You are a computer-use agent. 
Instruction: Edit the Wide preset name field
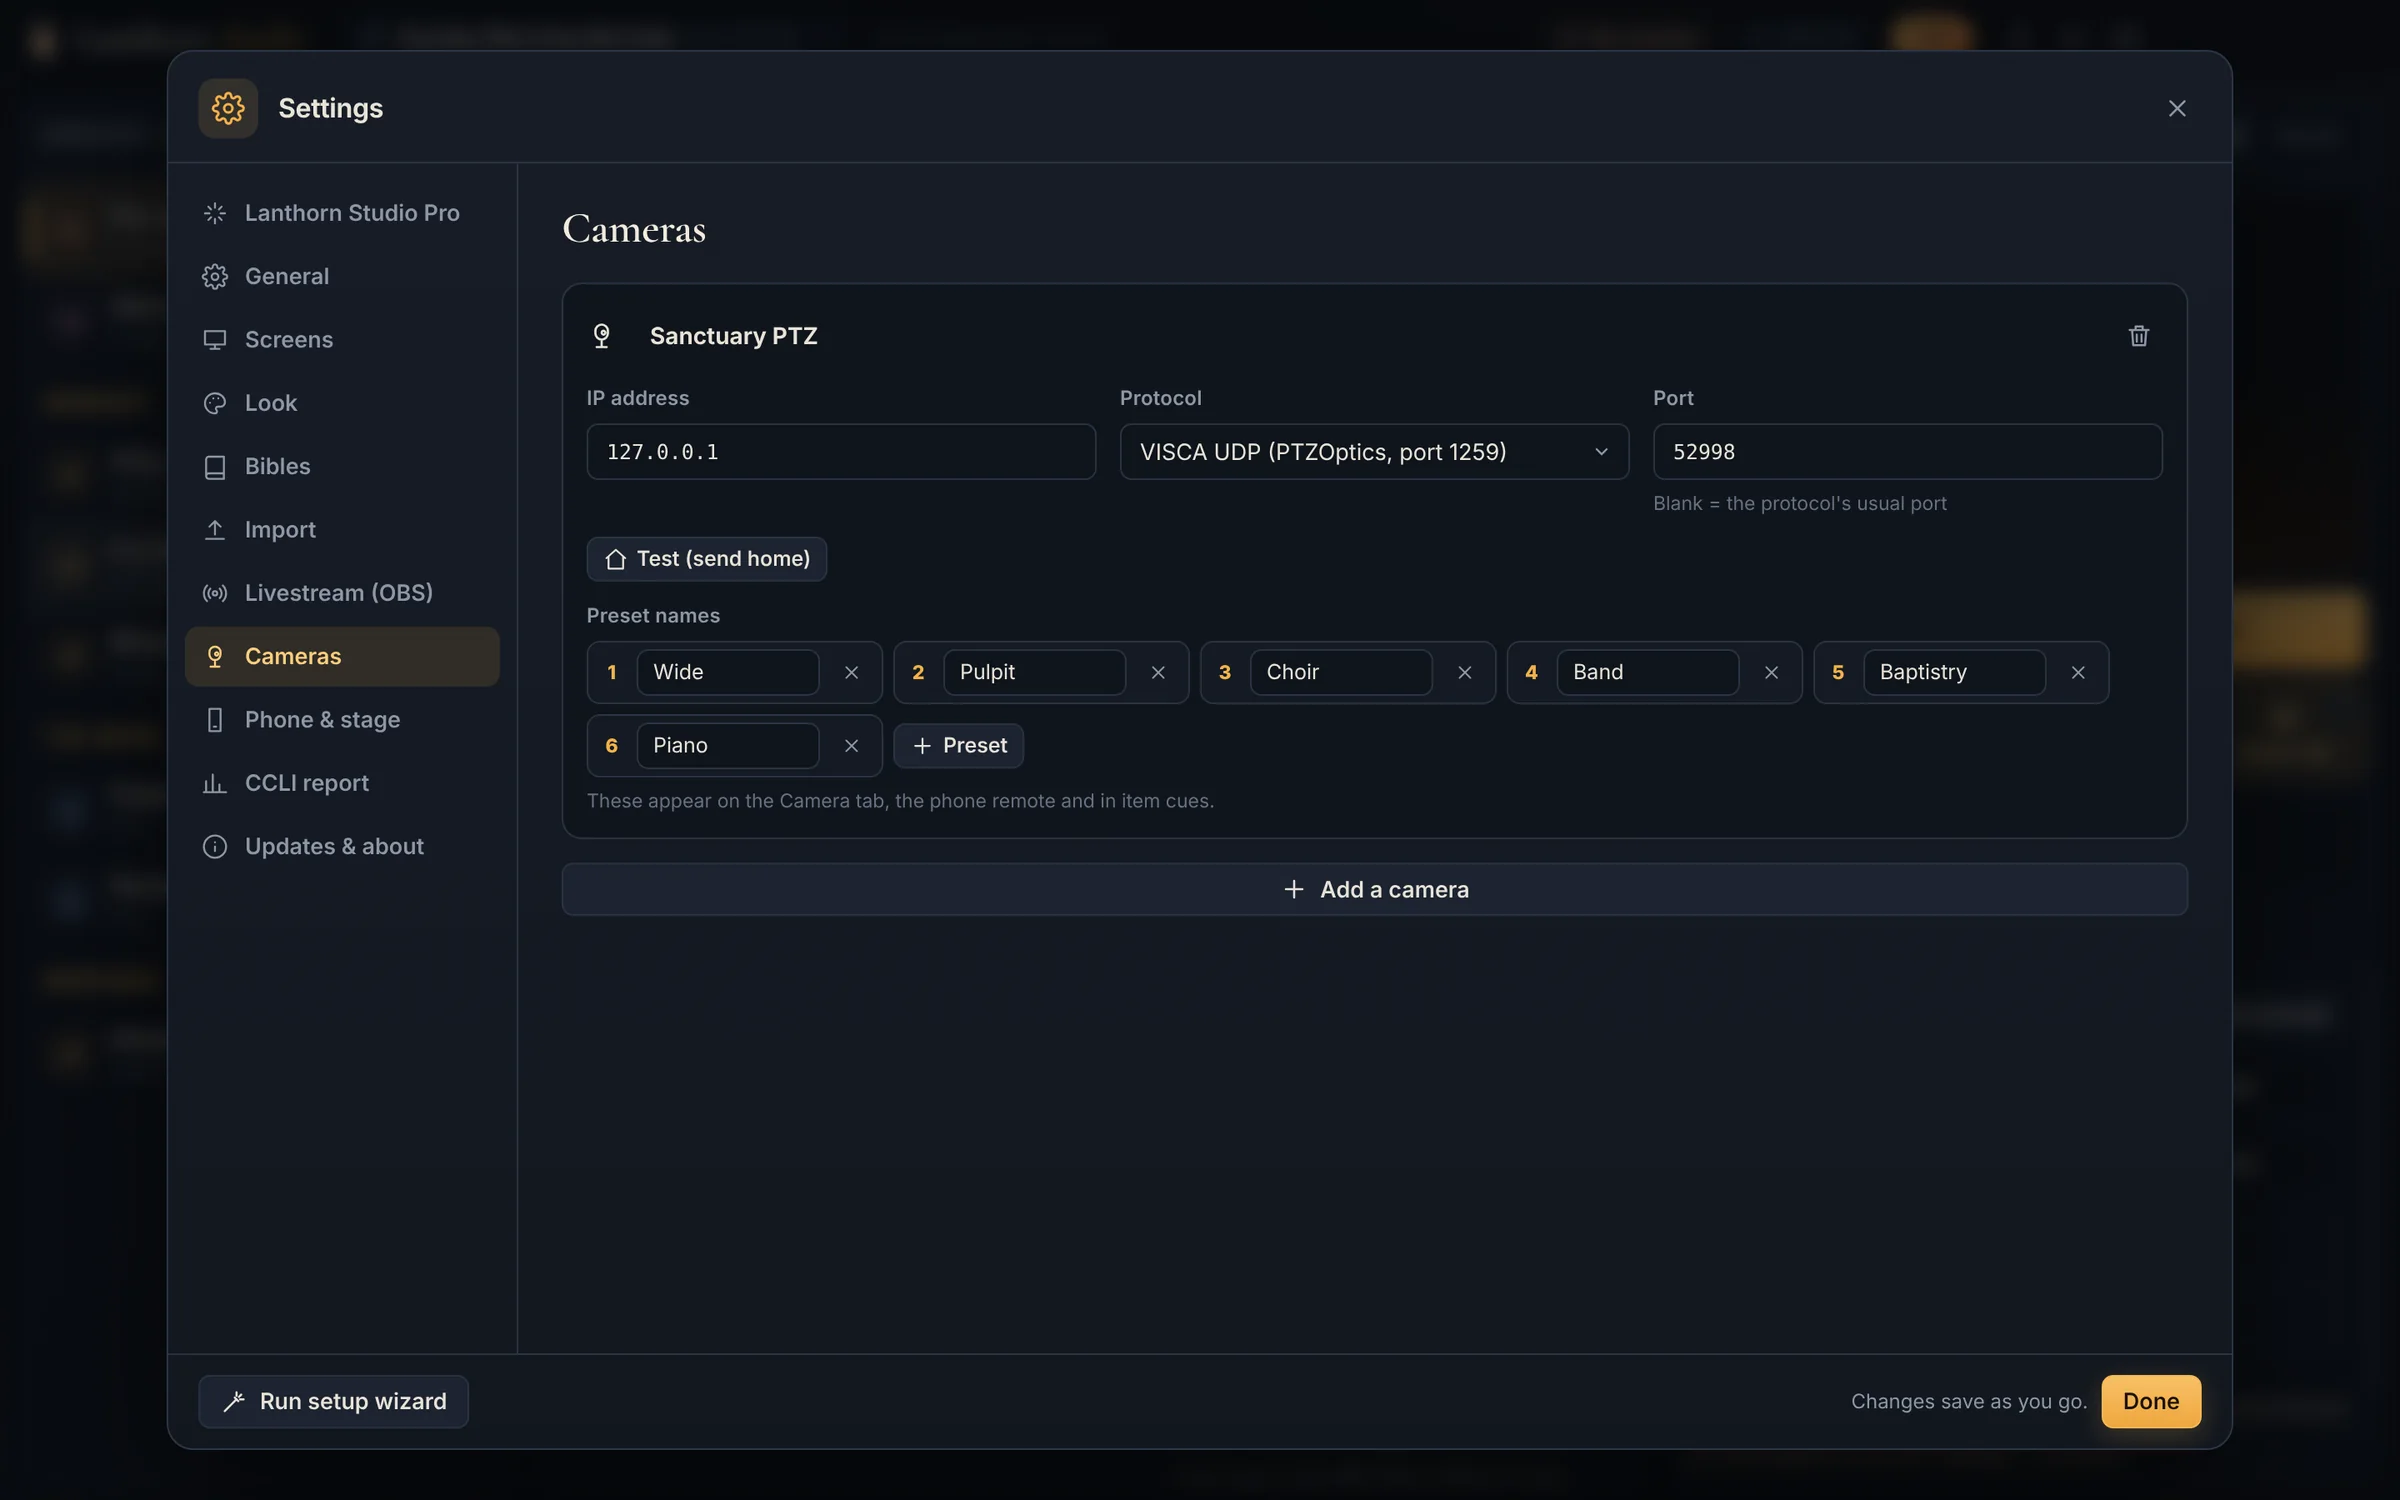(728, 673)
